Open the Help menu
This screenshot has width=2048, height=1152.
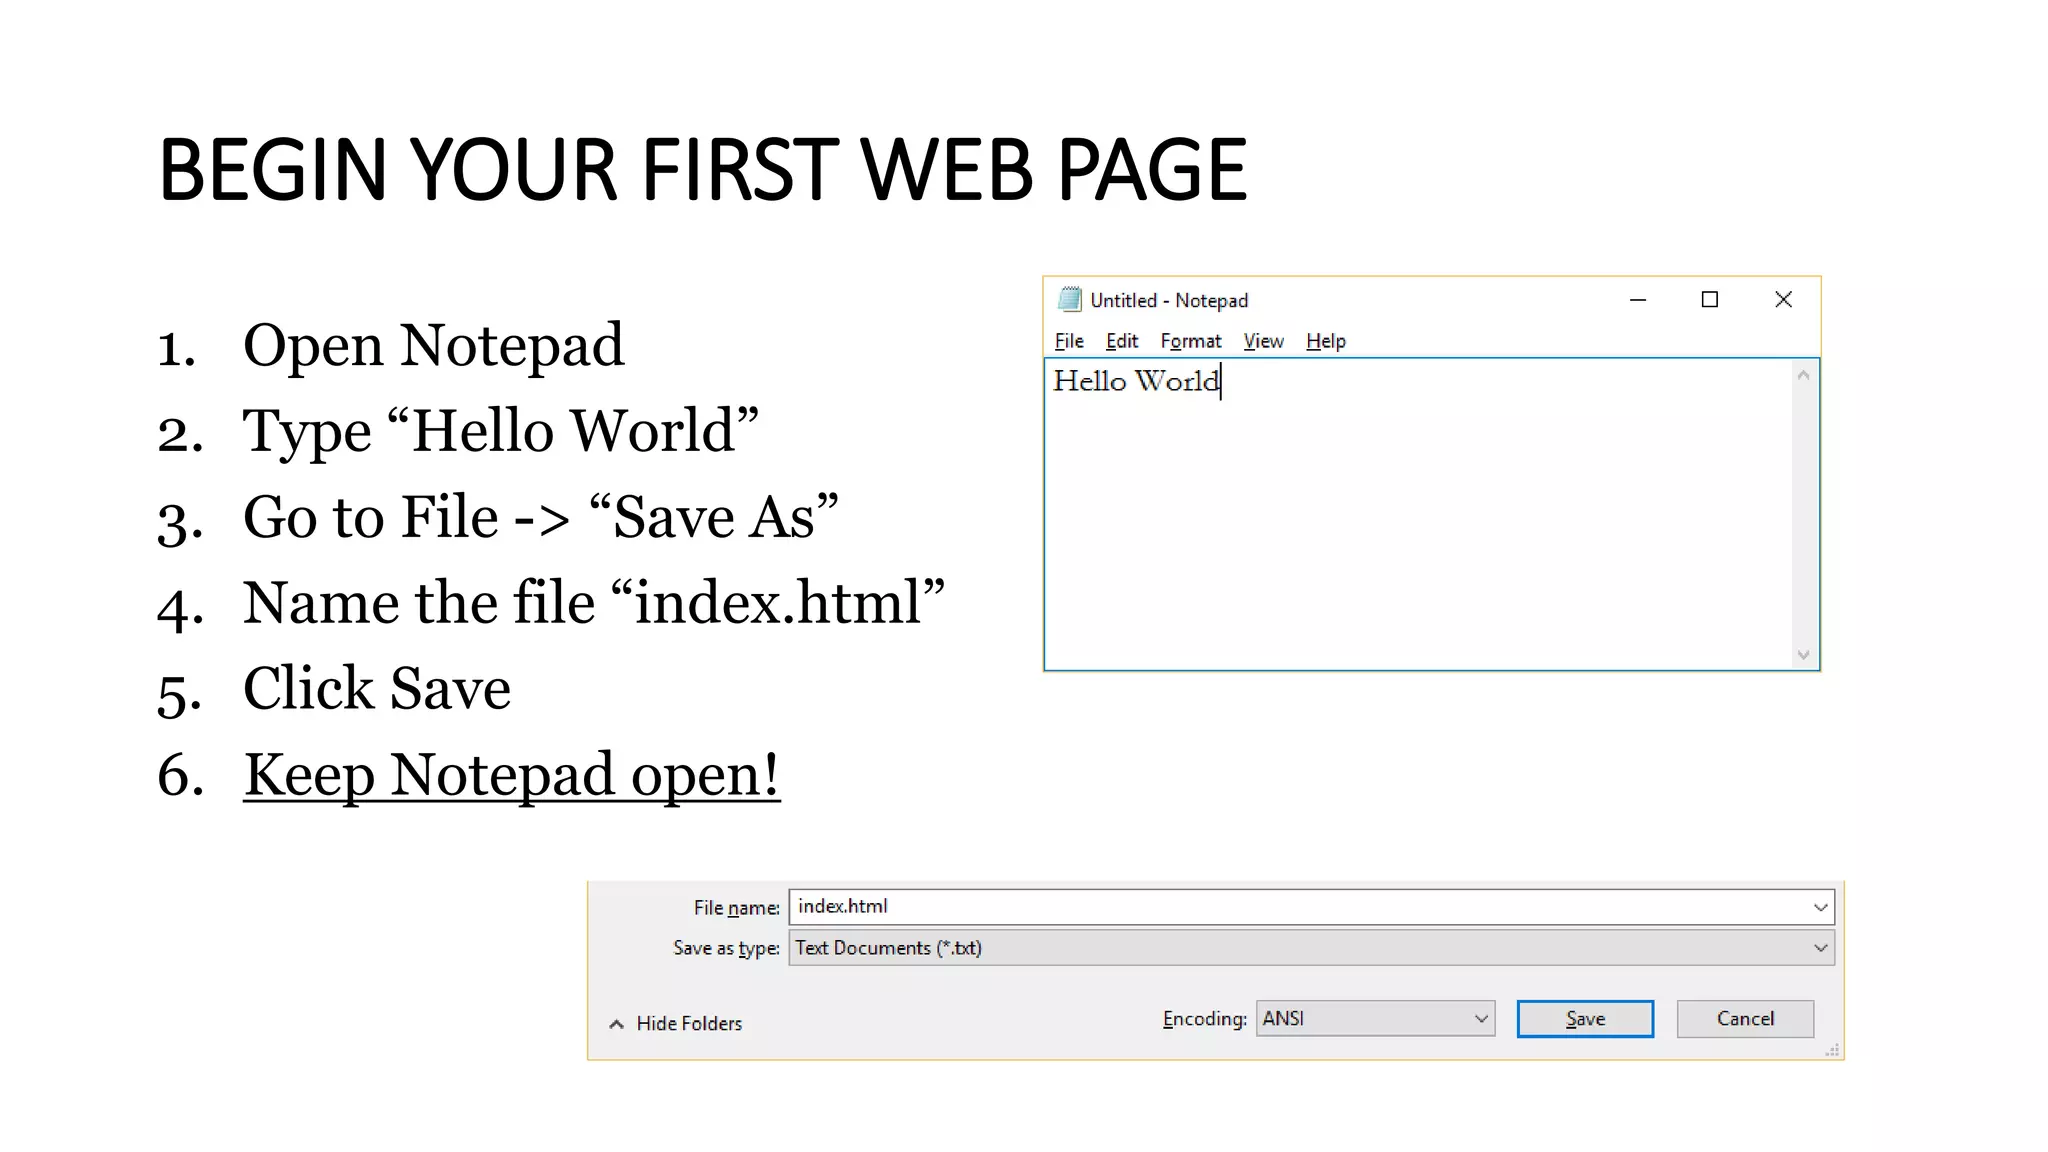click(x=1325, y=341)
